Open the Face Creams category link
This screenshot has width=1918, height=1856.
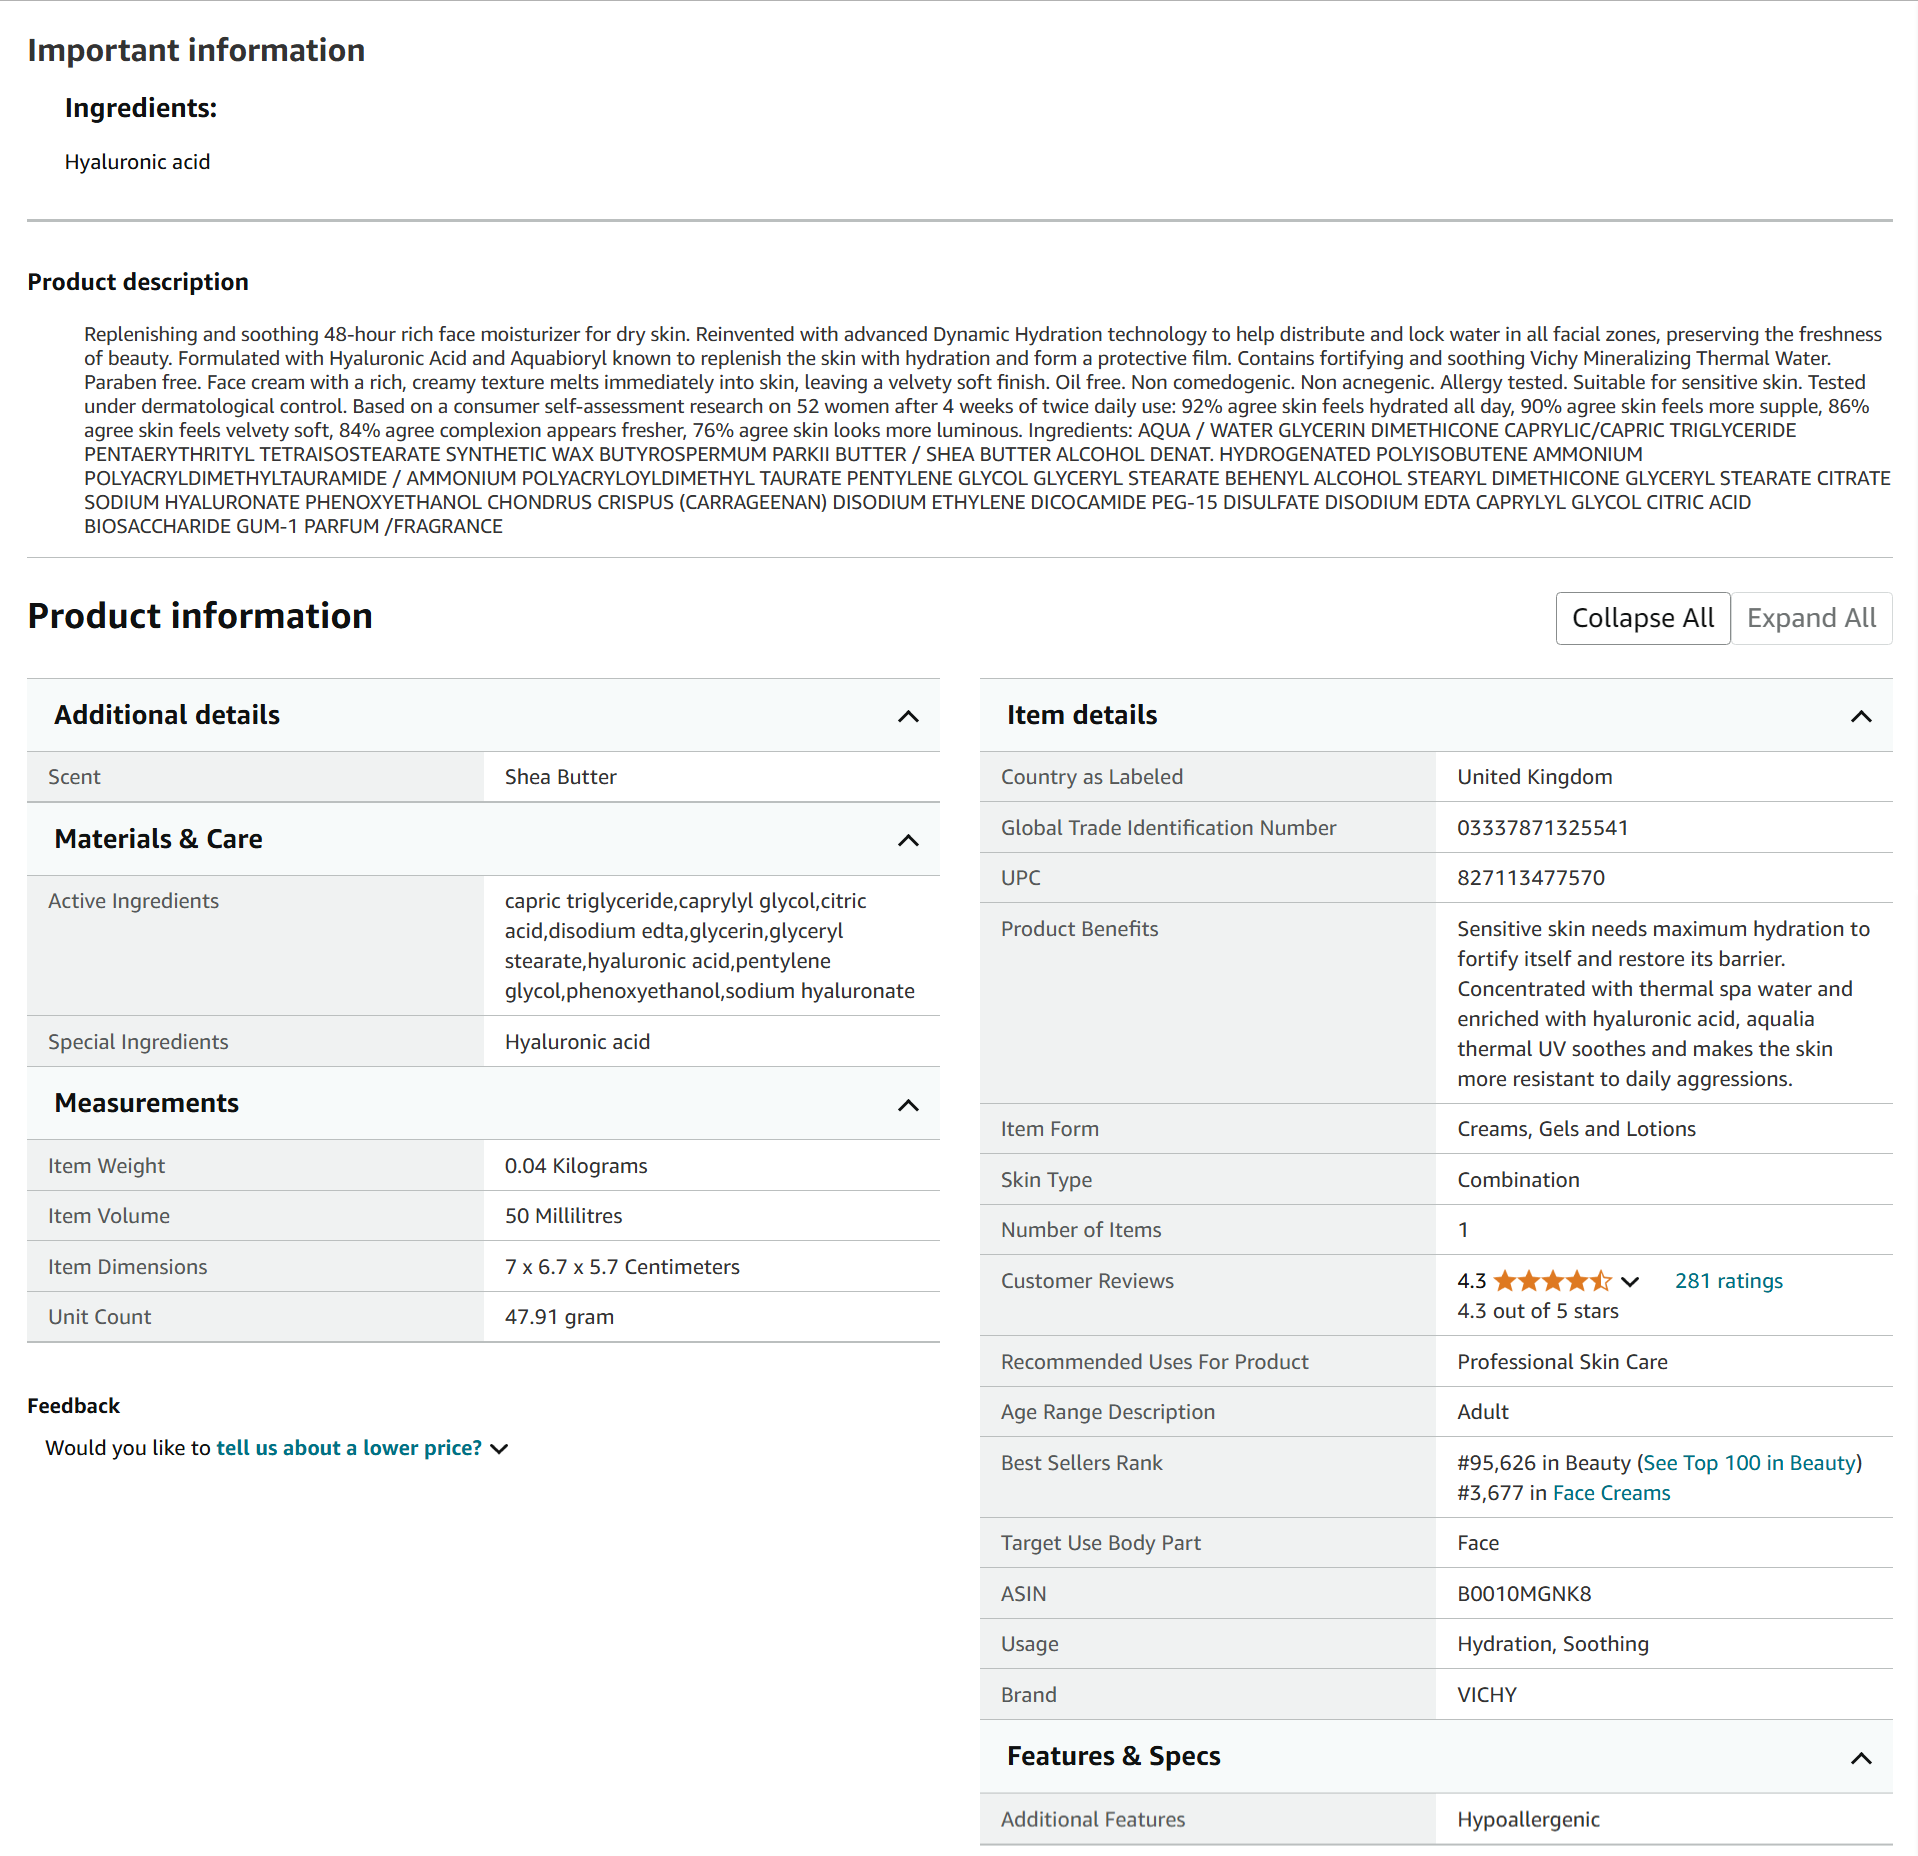tap(1611, 1493)
